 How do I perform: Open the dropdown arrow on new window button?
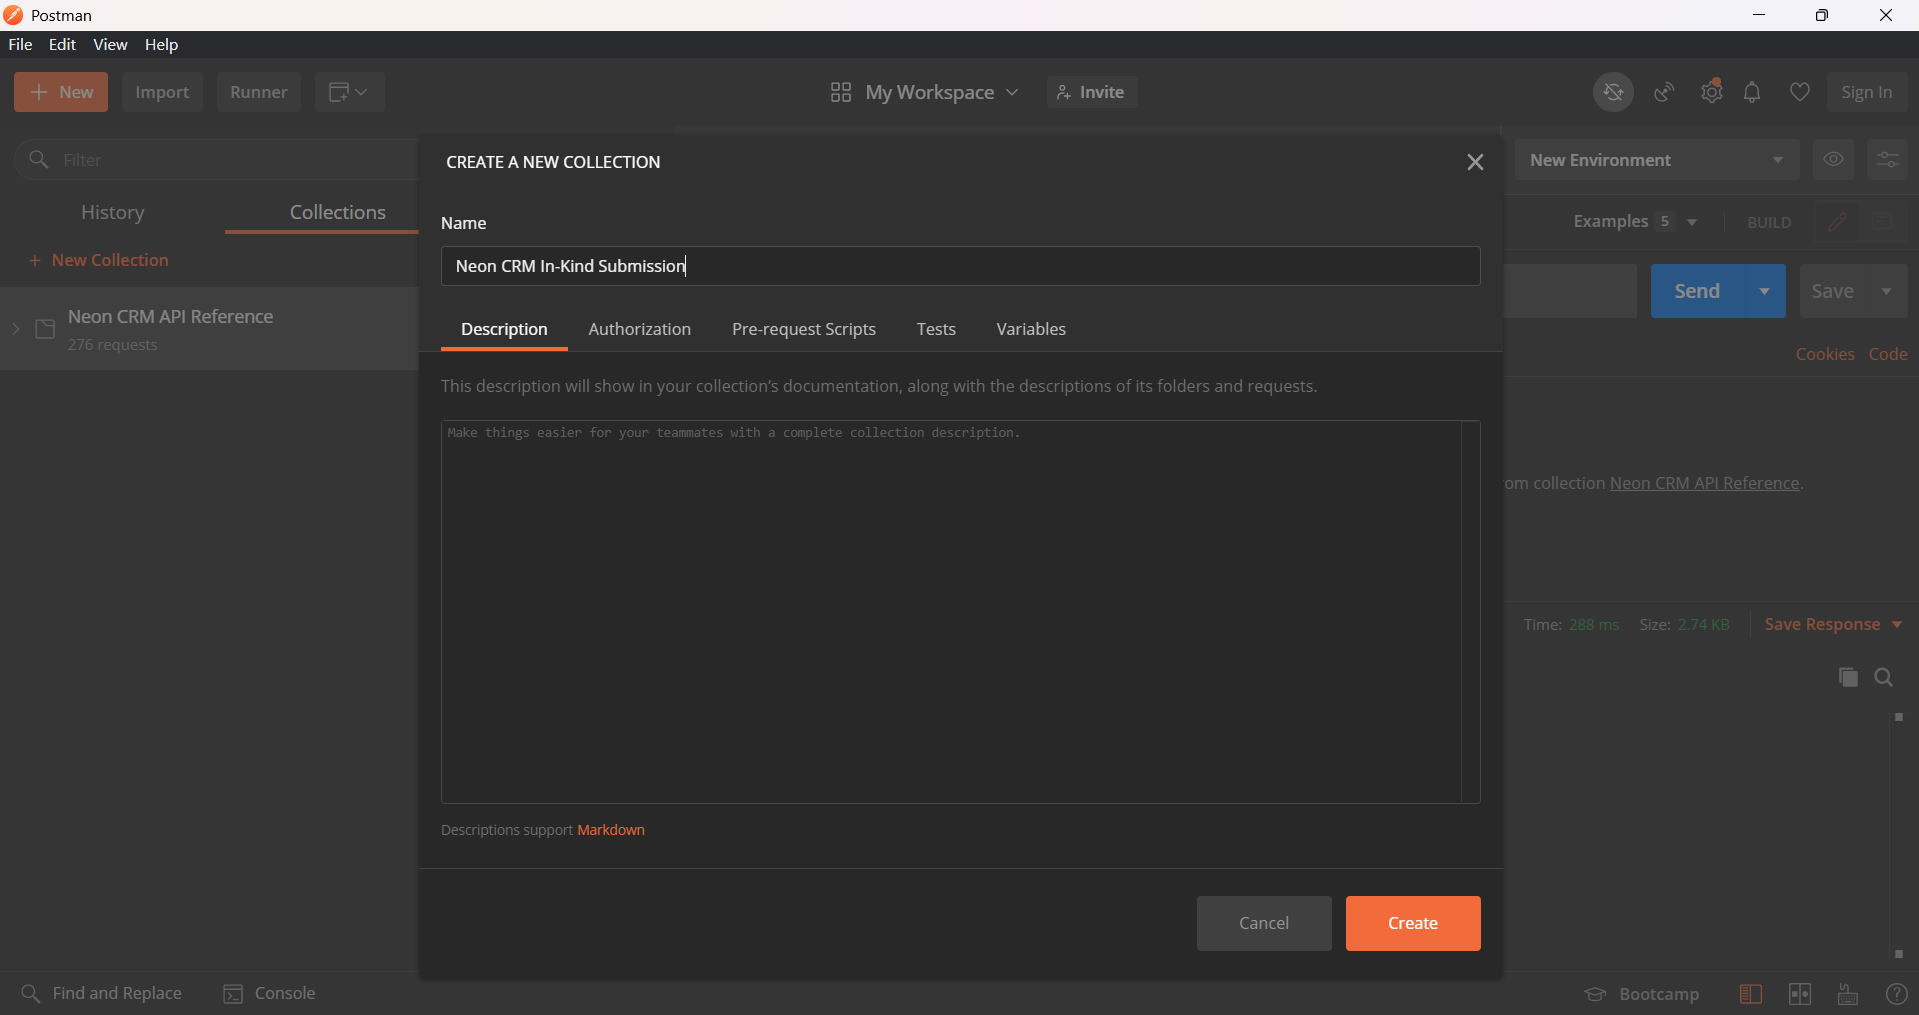point(362,92)
